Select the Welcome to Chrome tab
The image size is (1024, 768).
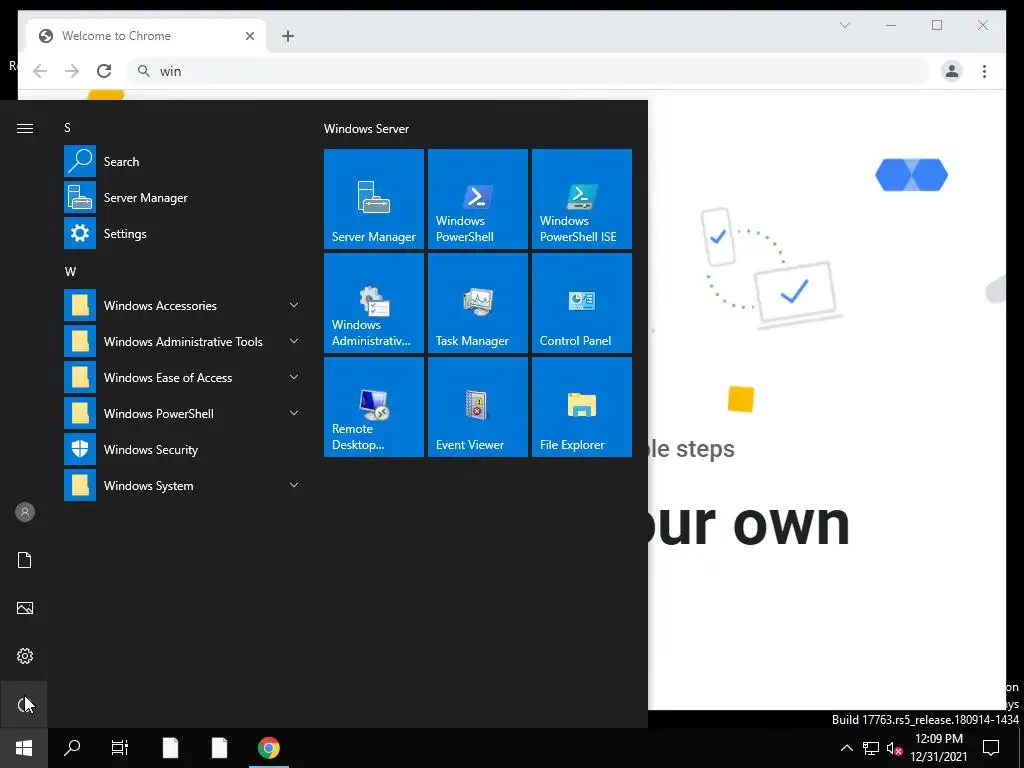pyautogui.click(x=146, y=36)
